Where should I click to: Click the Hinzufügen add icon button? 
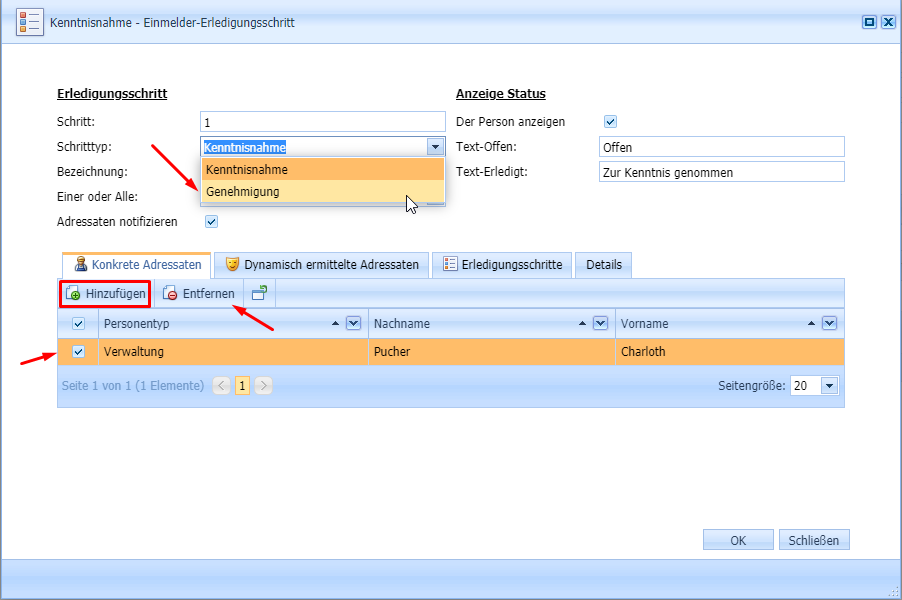click(x=106, y=294)
